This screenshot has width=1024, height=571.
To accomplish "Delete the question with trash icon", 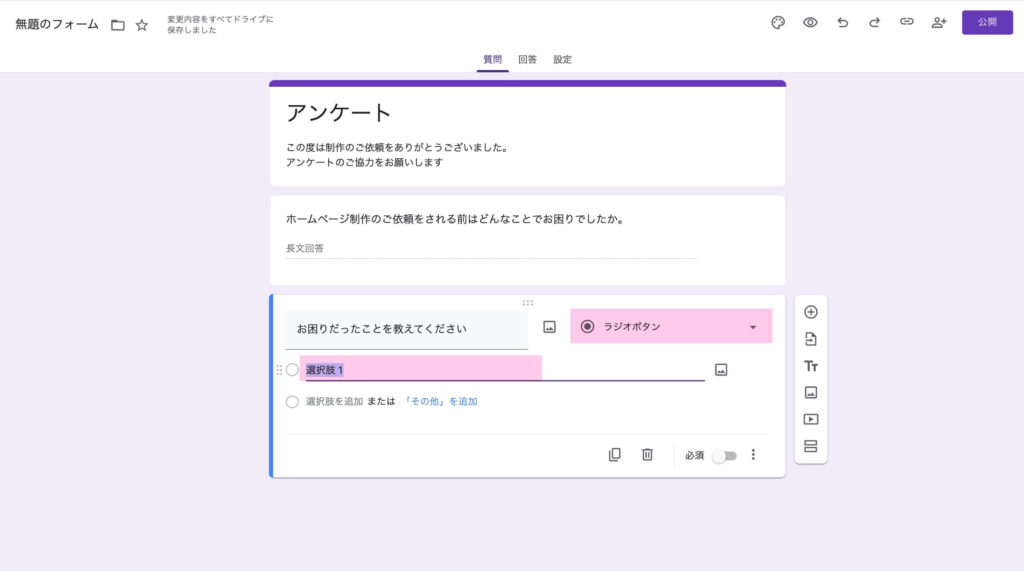I will coord(647,455).
